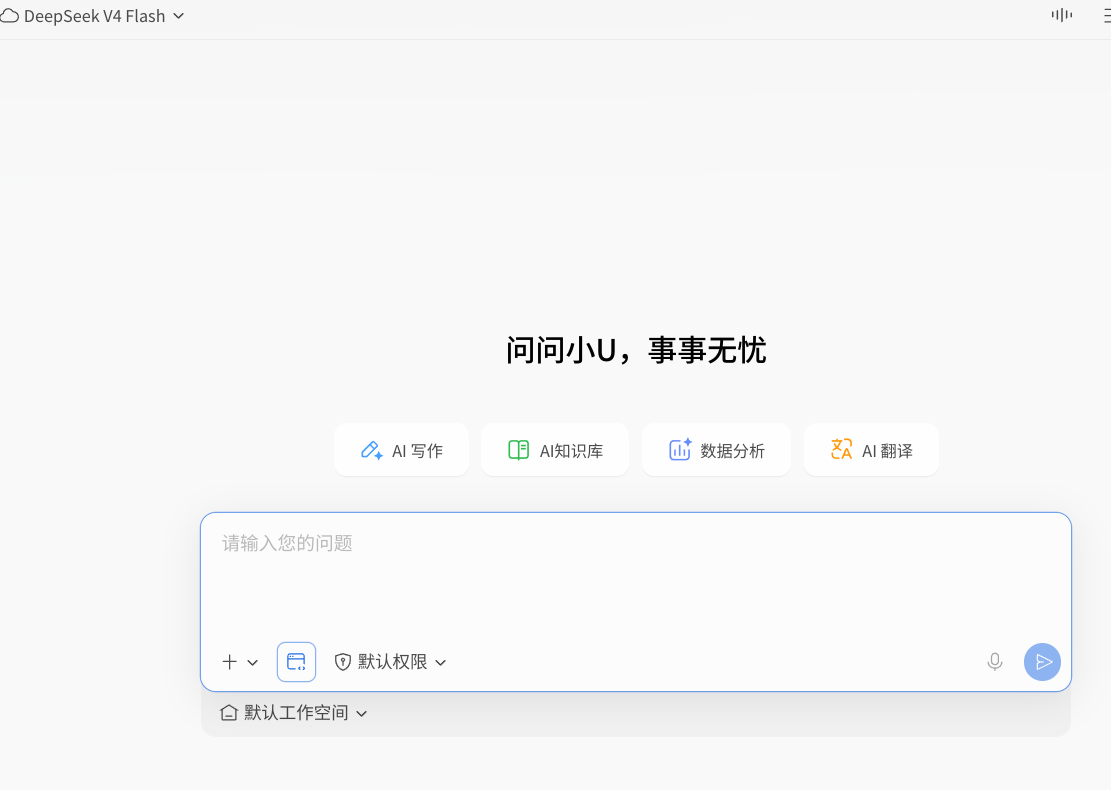This screenshot has height=790, width=1111.
Task: Toggle the browser window tool button
Action: [296, 662]
